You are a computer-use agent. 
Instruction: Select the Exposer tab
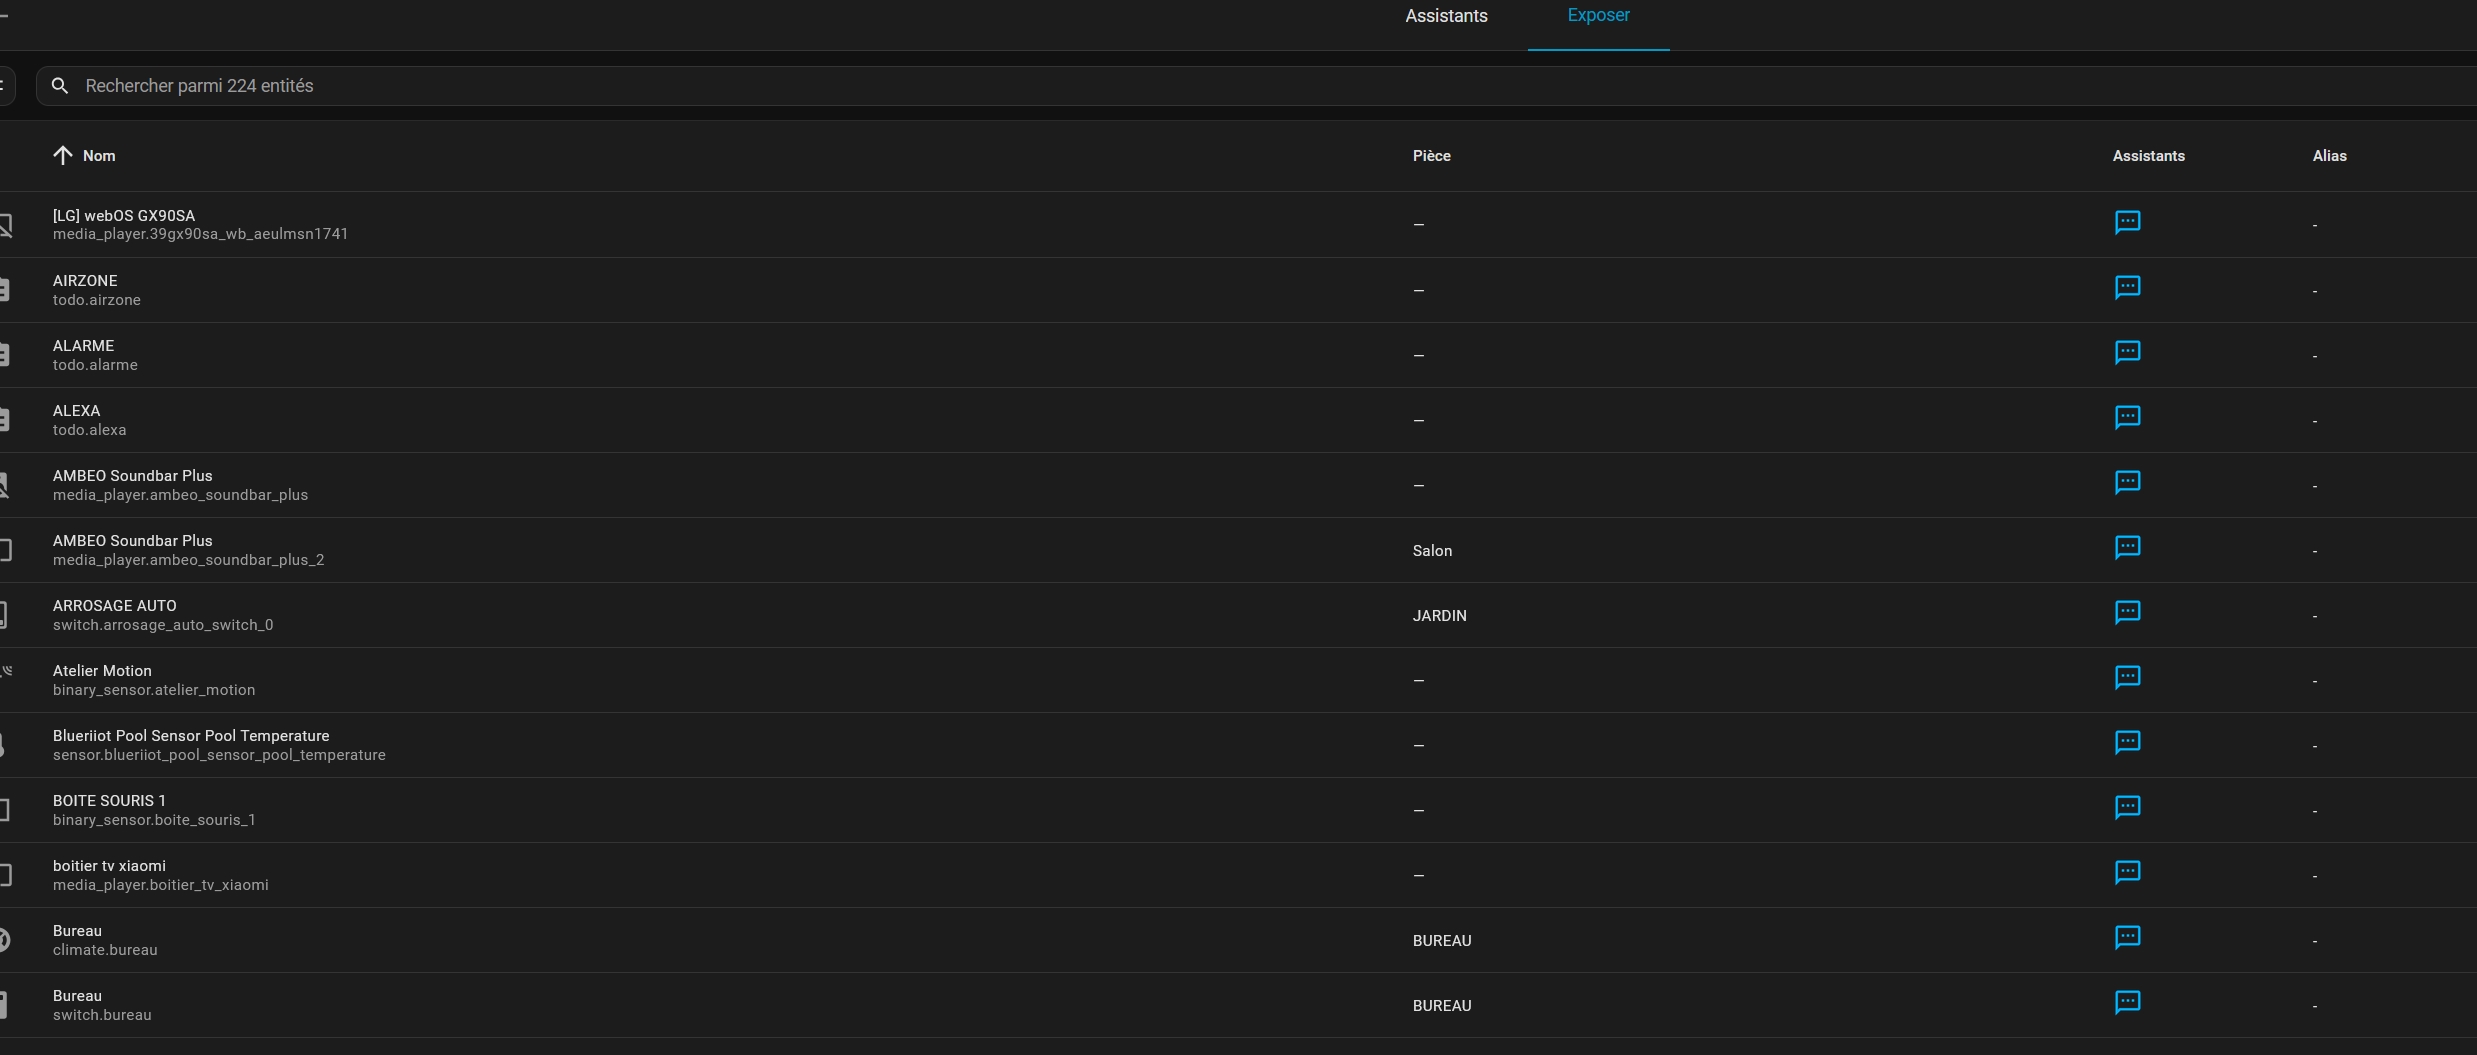click(1598, 15)
